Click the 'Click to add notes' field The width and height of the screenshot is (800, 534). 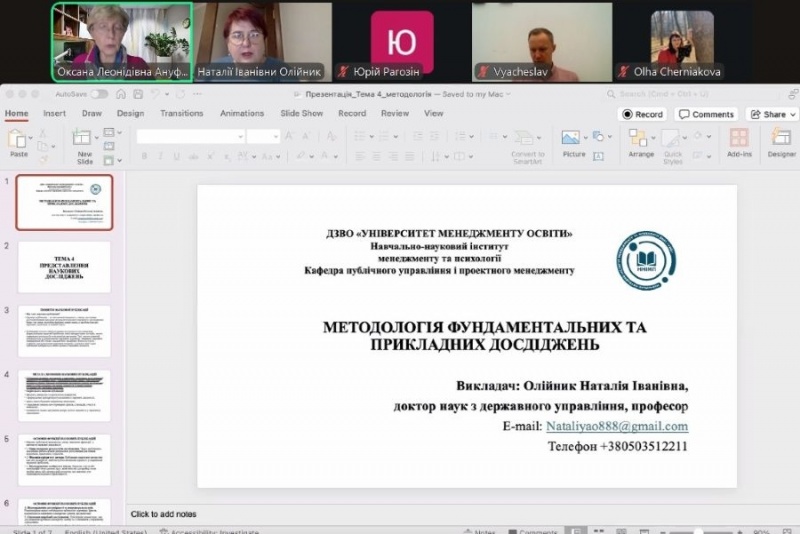pos(163,514)
